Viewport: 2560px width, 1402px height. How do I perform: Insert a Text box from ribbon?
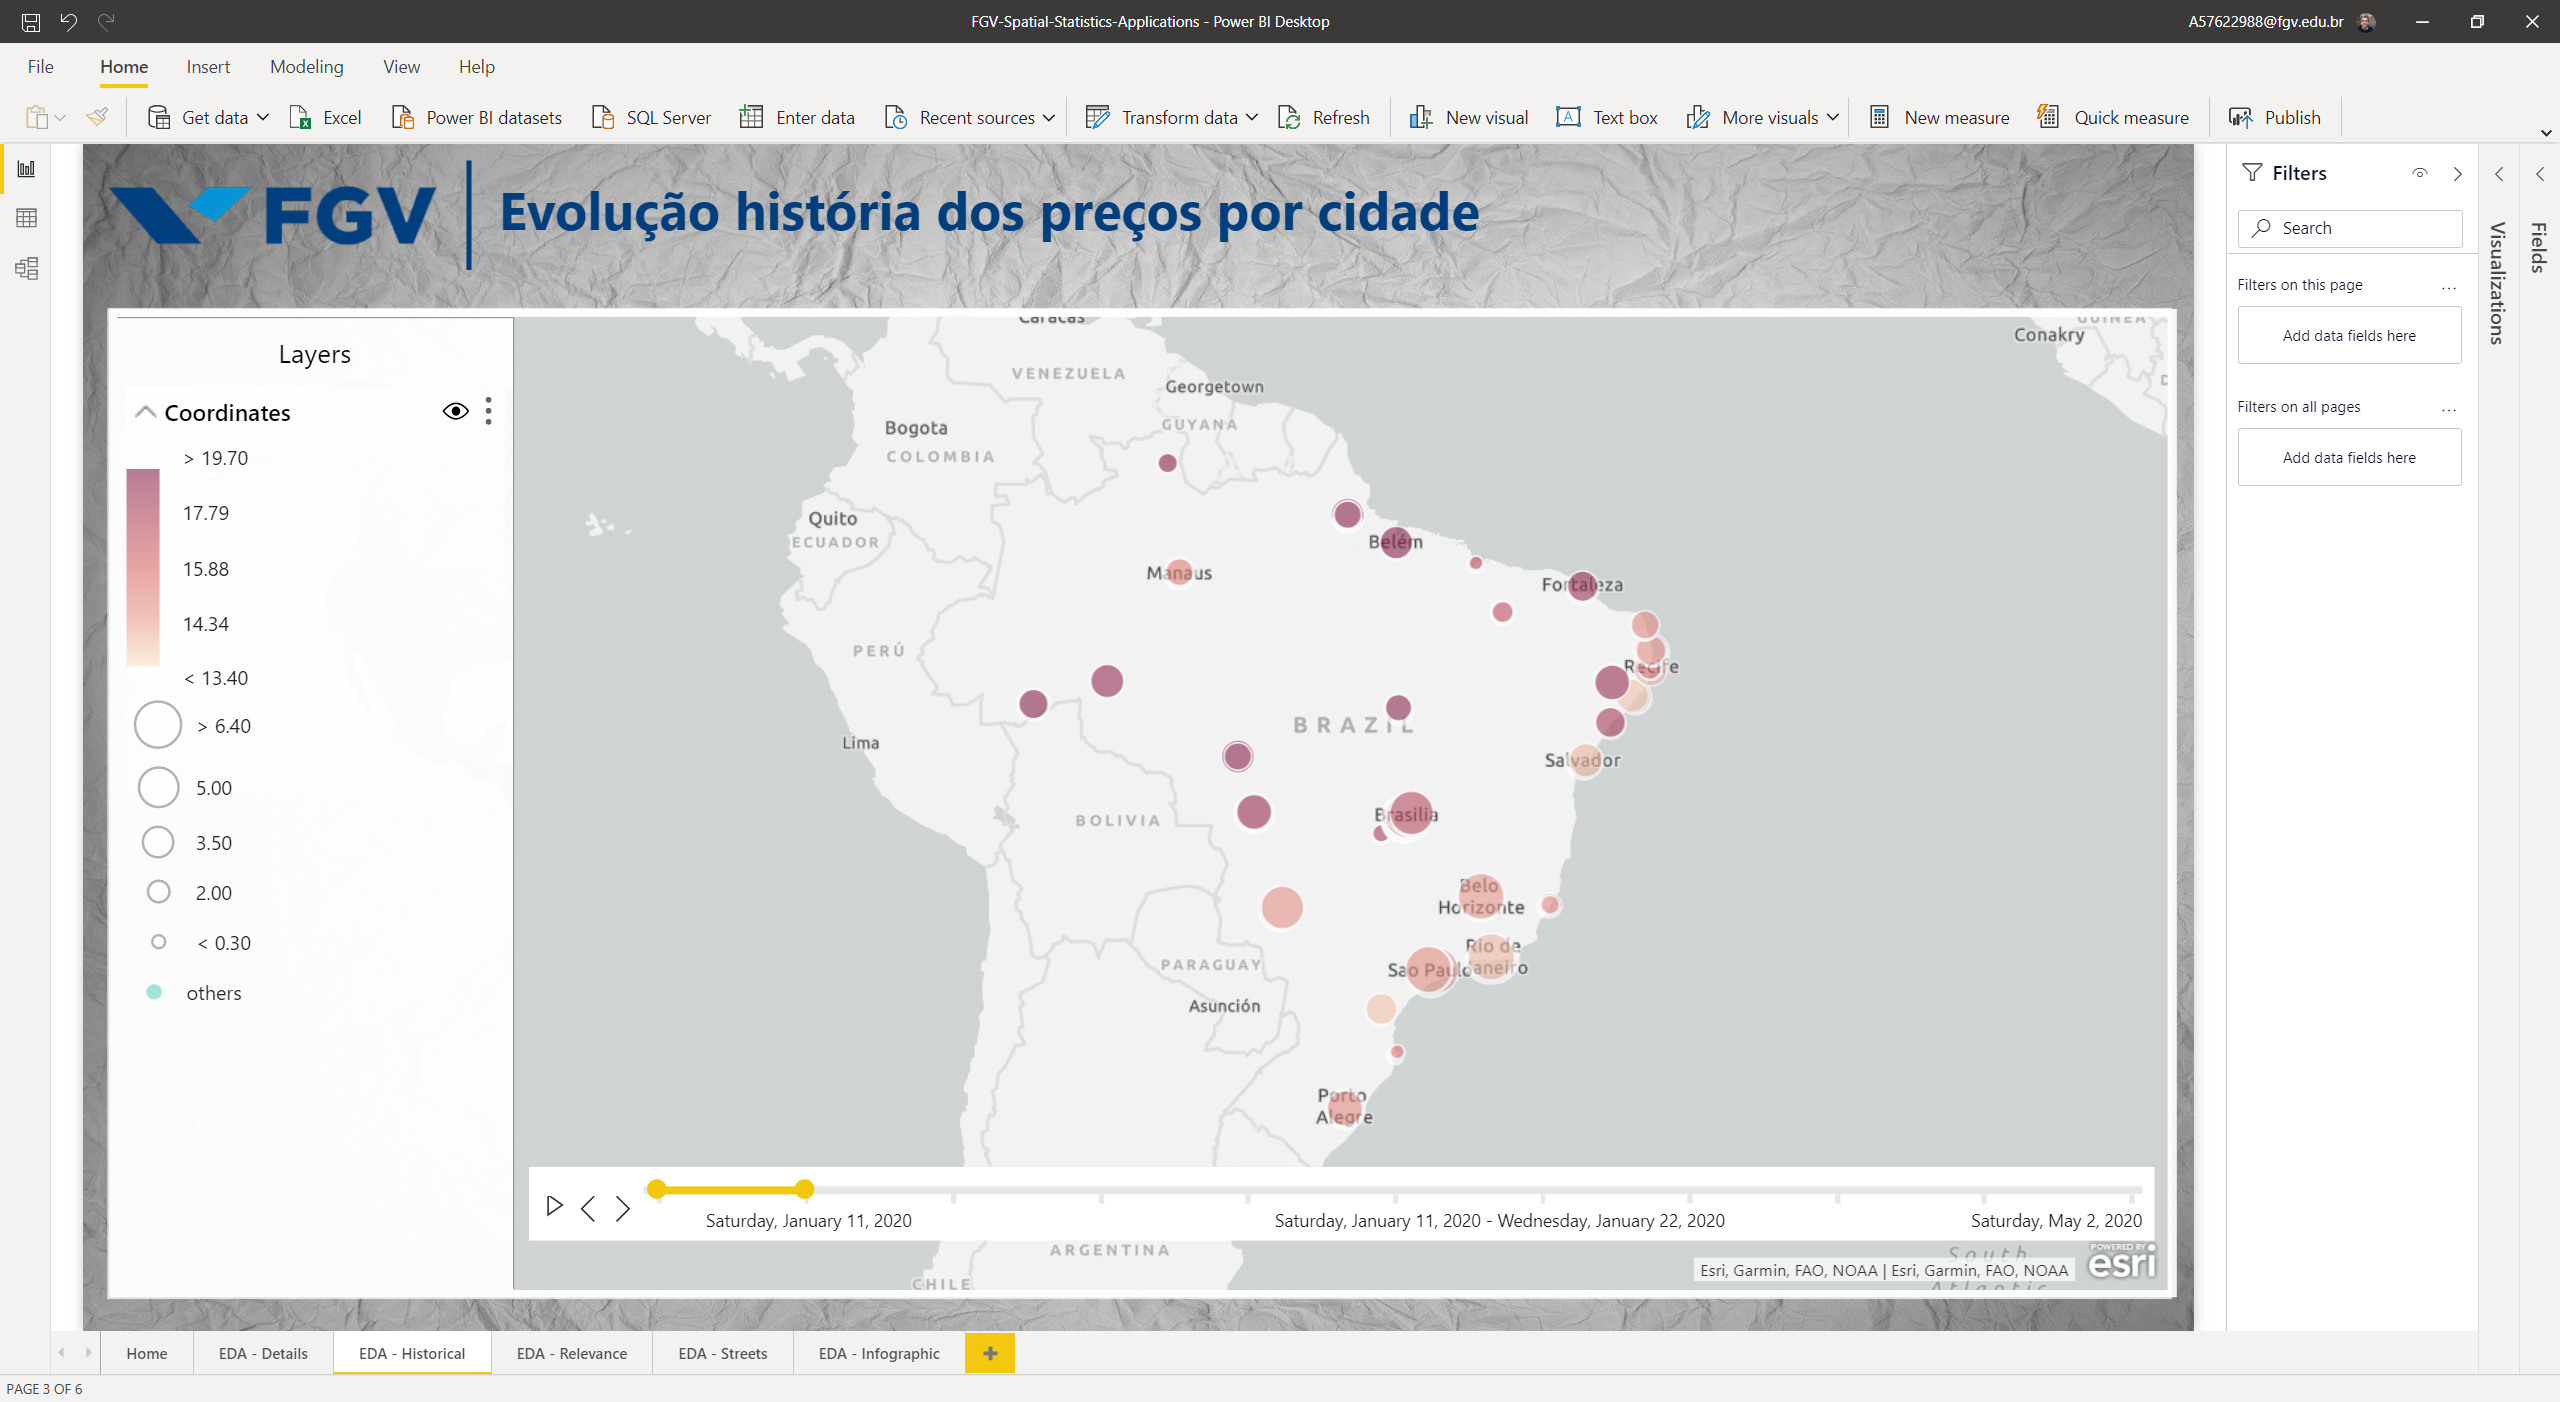tap(1607, 118)
